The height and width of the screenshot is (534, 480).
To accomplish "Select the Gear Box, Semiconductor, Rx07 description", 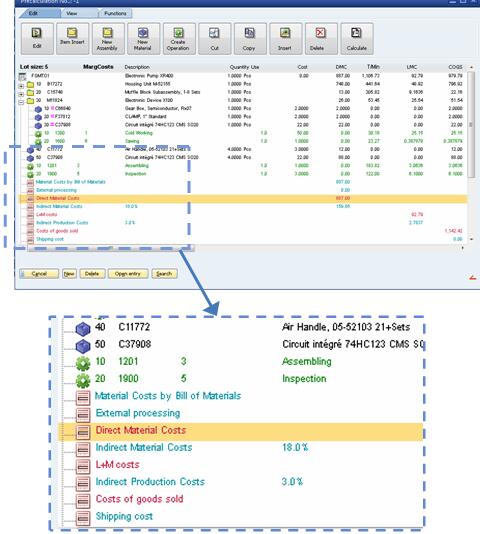I will [158, 108].
